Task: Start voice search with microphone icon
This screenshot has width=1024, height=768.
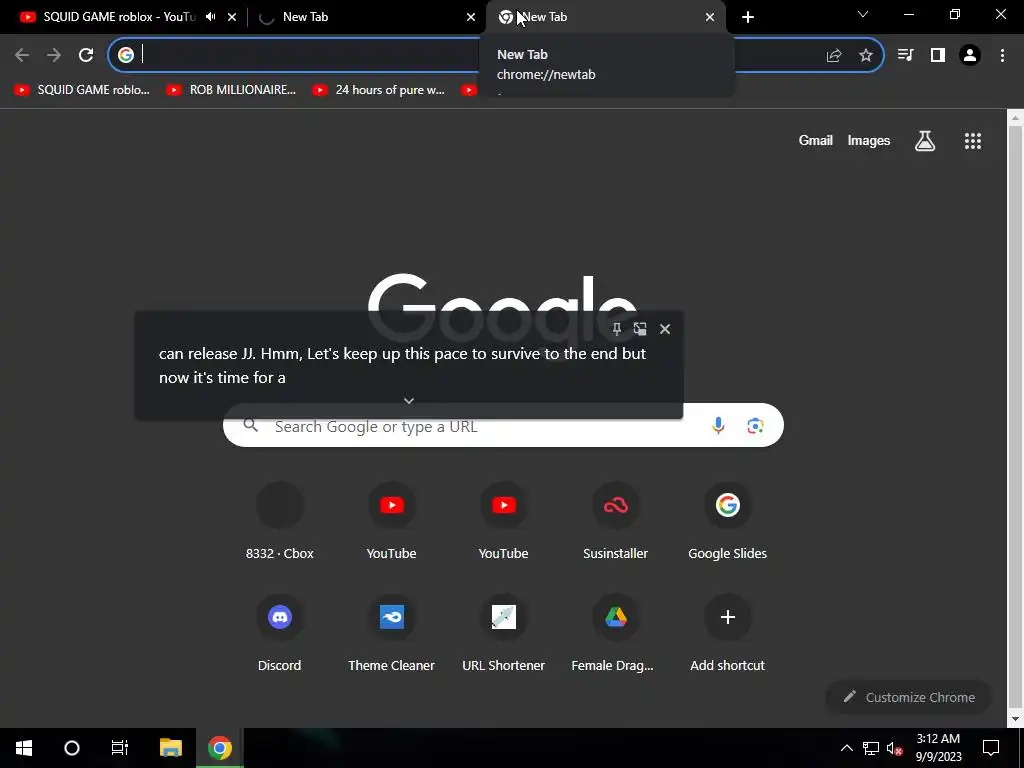Action: (718, 426)
